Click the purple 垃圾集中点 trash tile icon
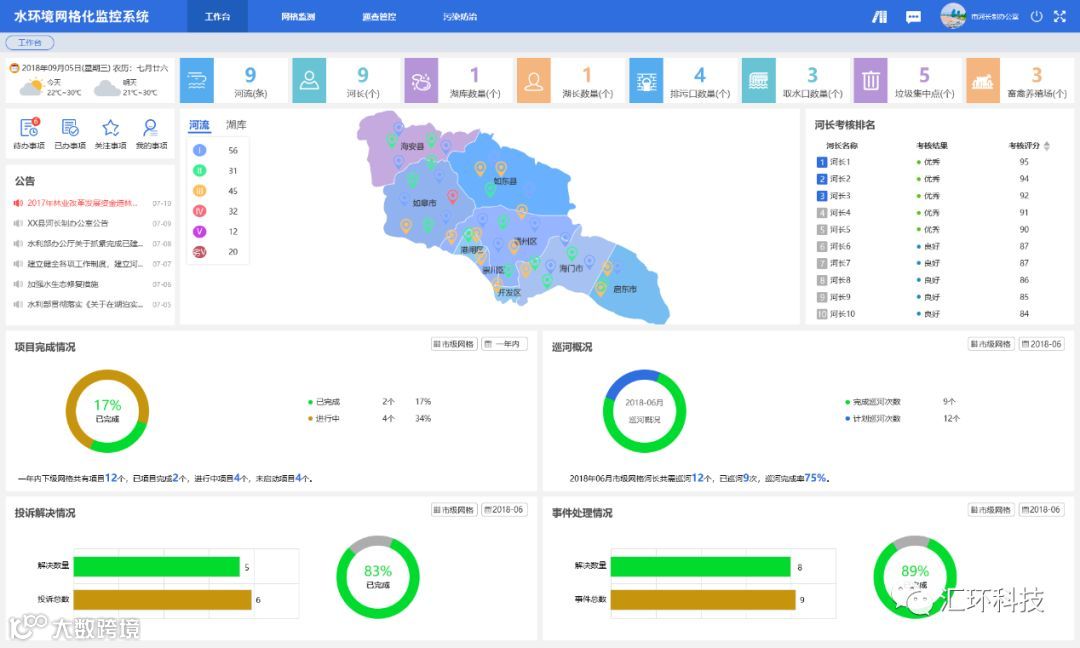Screen dimensions: 1080x648 click(871, 81)
